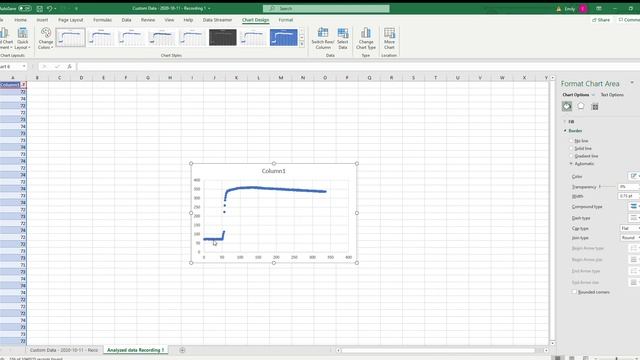Switch to Text Options in format pane
This screenshot has width=640, height=360.
[612, 95]
